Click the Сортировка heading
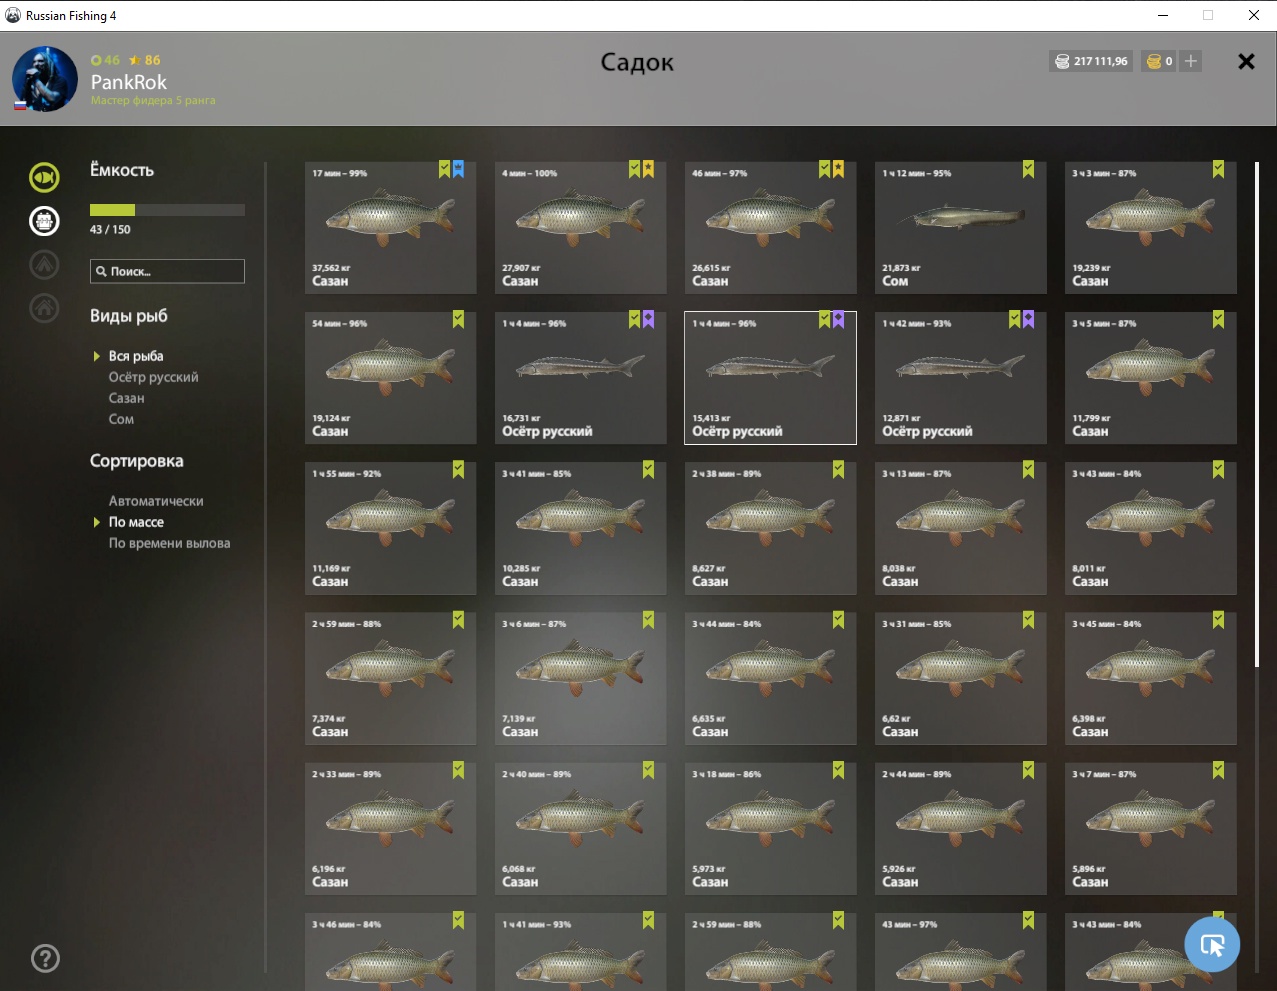This screenshot has height=991, width=1277. (x=137, y=461)
